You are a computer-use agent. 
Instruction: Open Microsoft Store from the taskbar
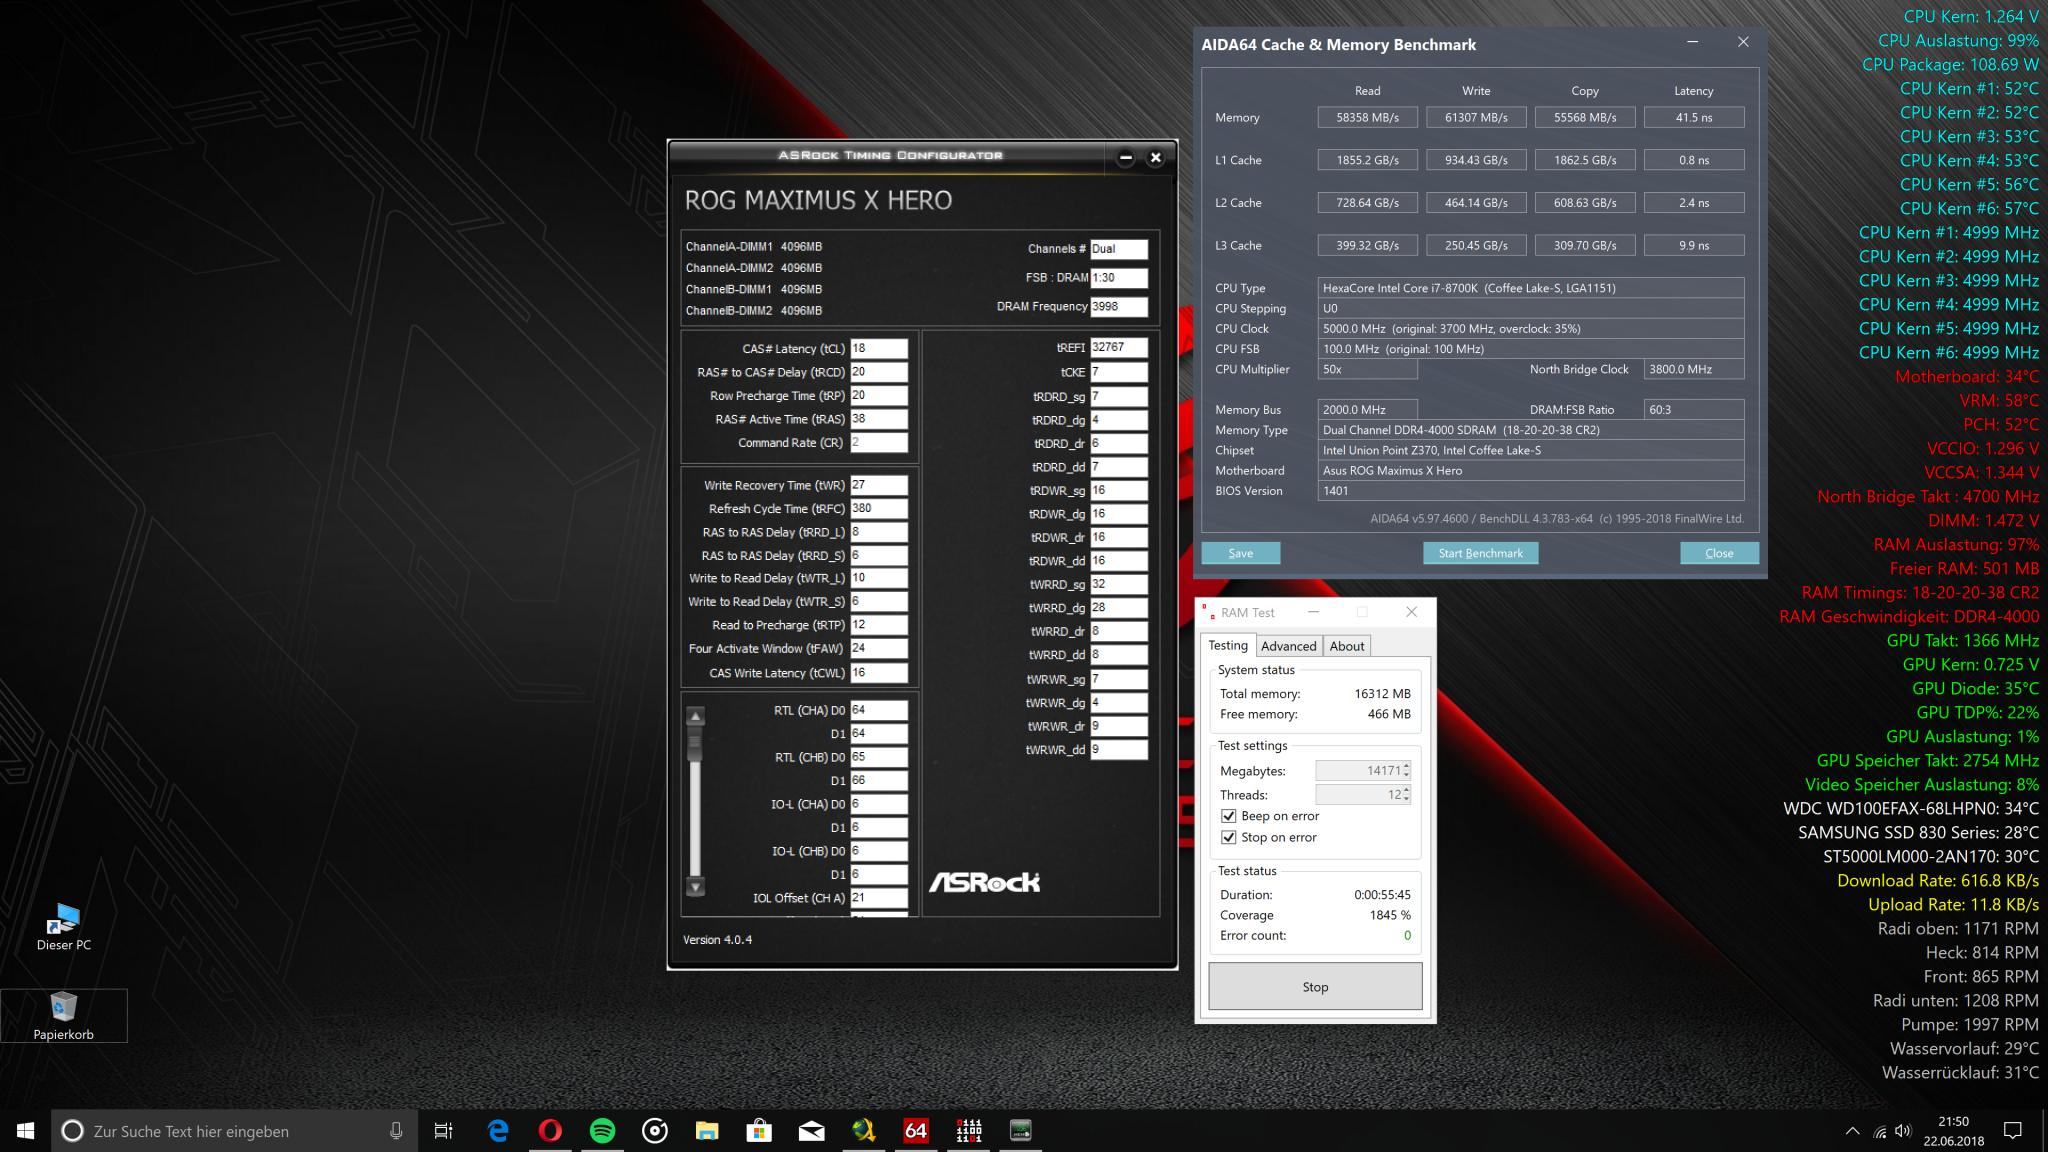[x=759, y=1131]
